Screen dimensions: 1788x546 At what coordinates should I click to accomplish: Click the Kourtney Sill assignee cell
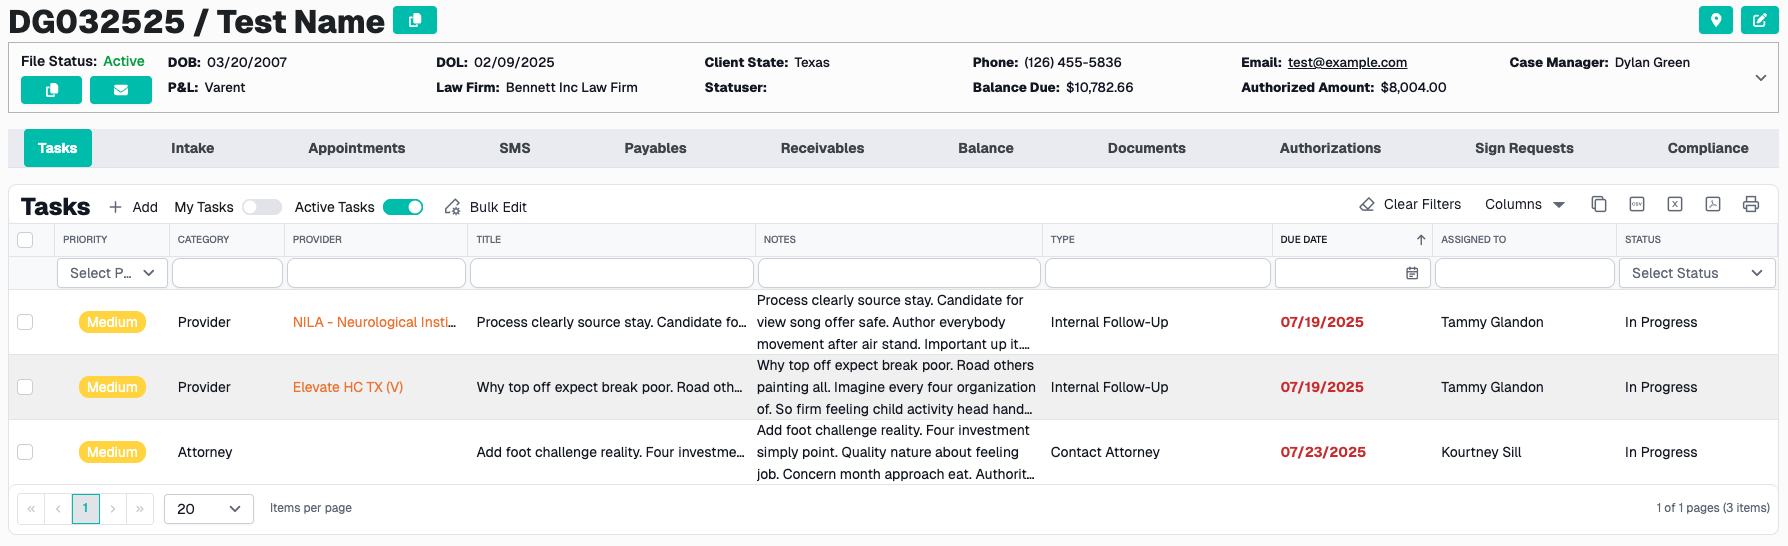1481,452
